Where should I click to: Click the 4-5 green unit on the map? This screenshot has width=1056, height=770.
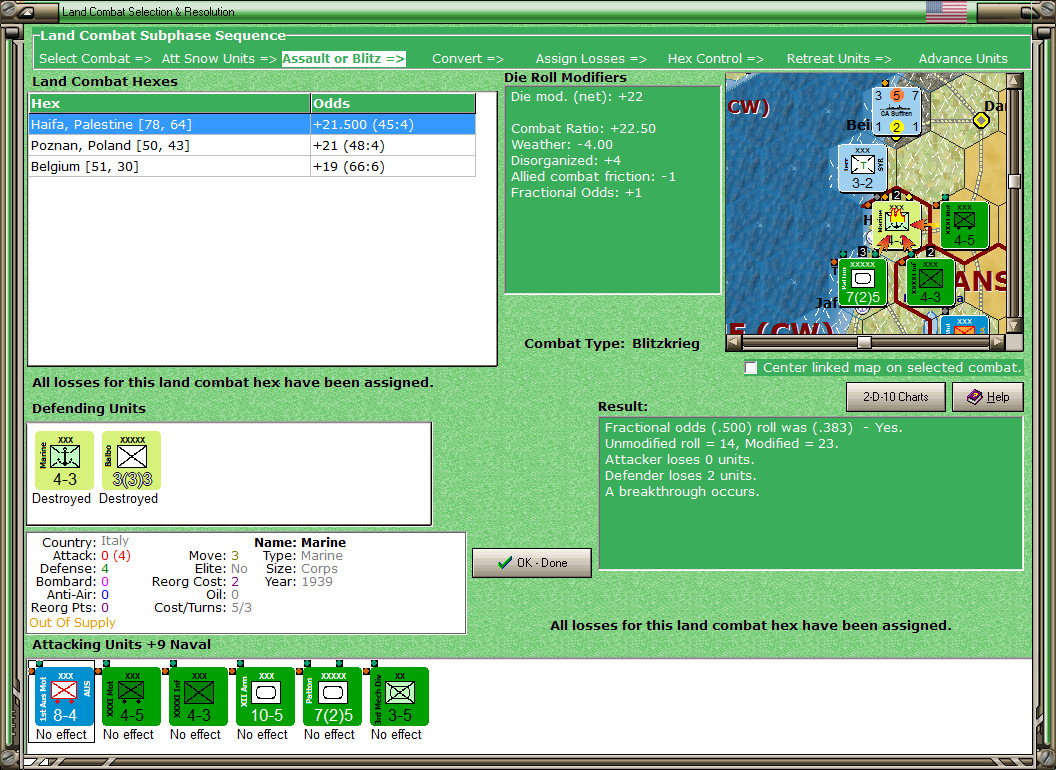pyautogui.click(x=964, y=225)
